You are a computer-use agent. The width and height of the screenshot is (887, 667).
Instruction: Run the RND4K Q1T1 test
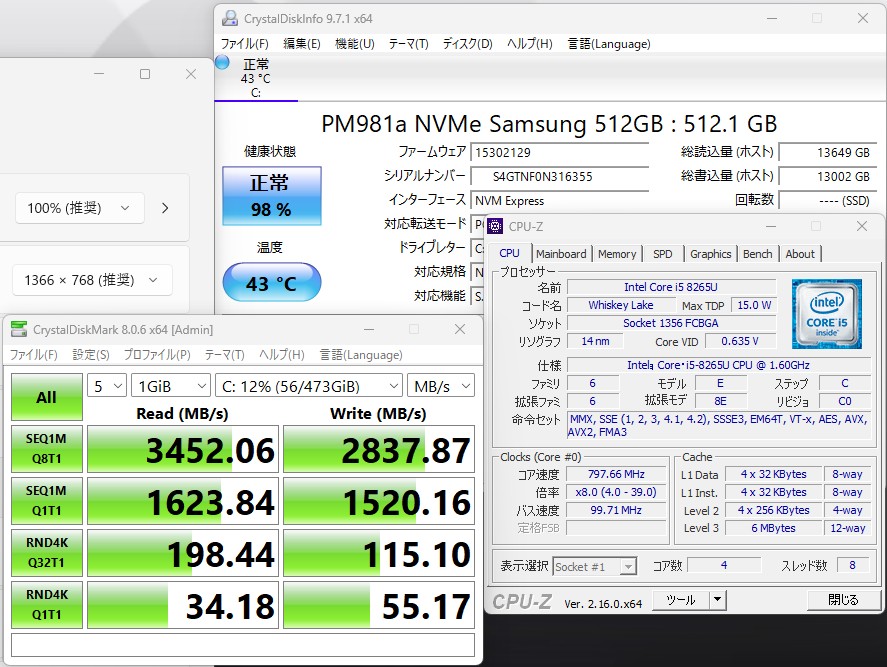tap(46, 605)
